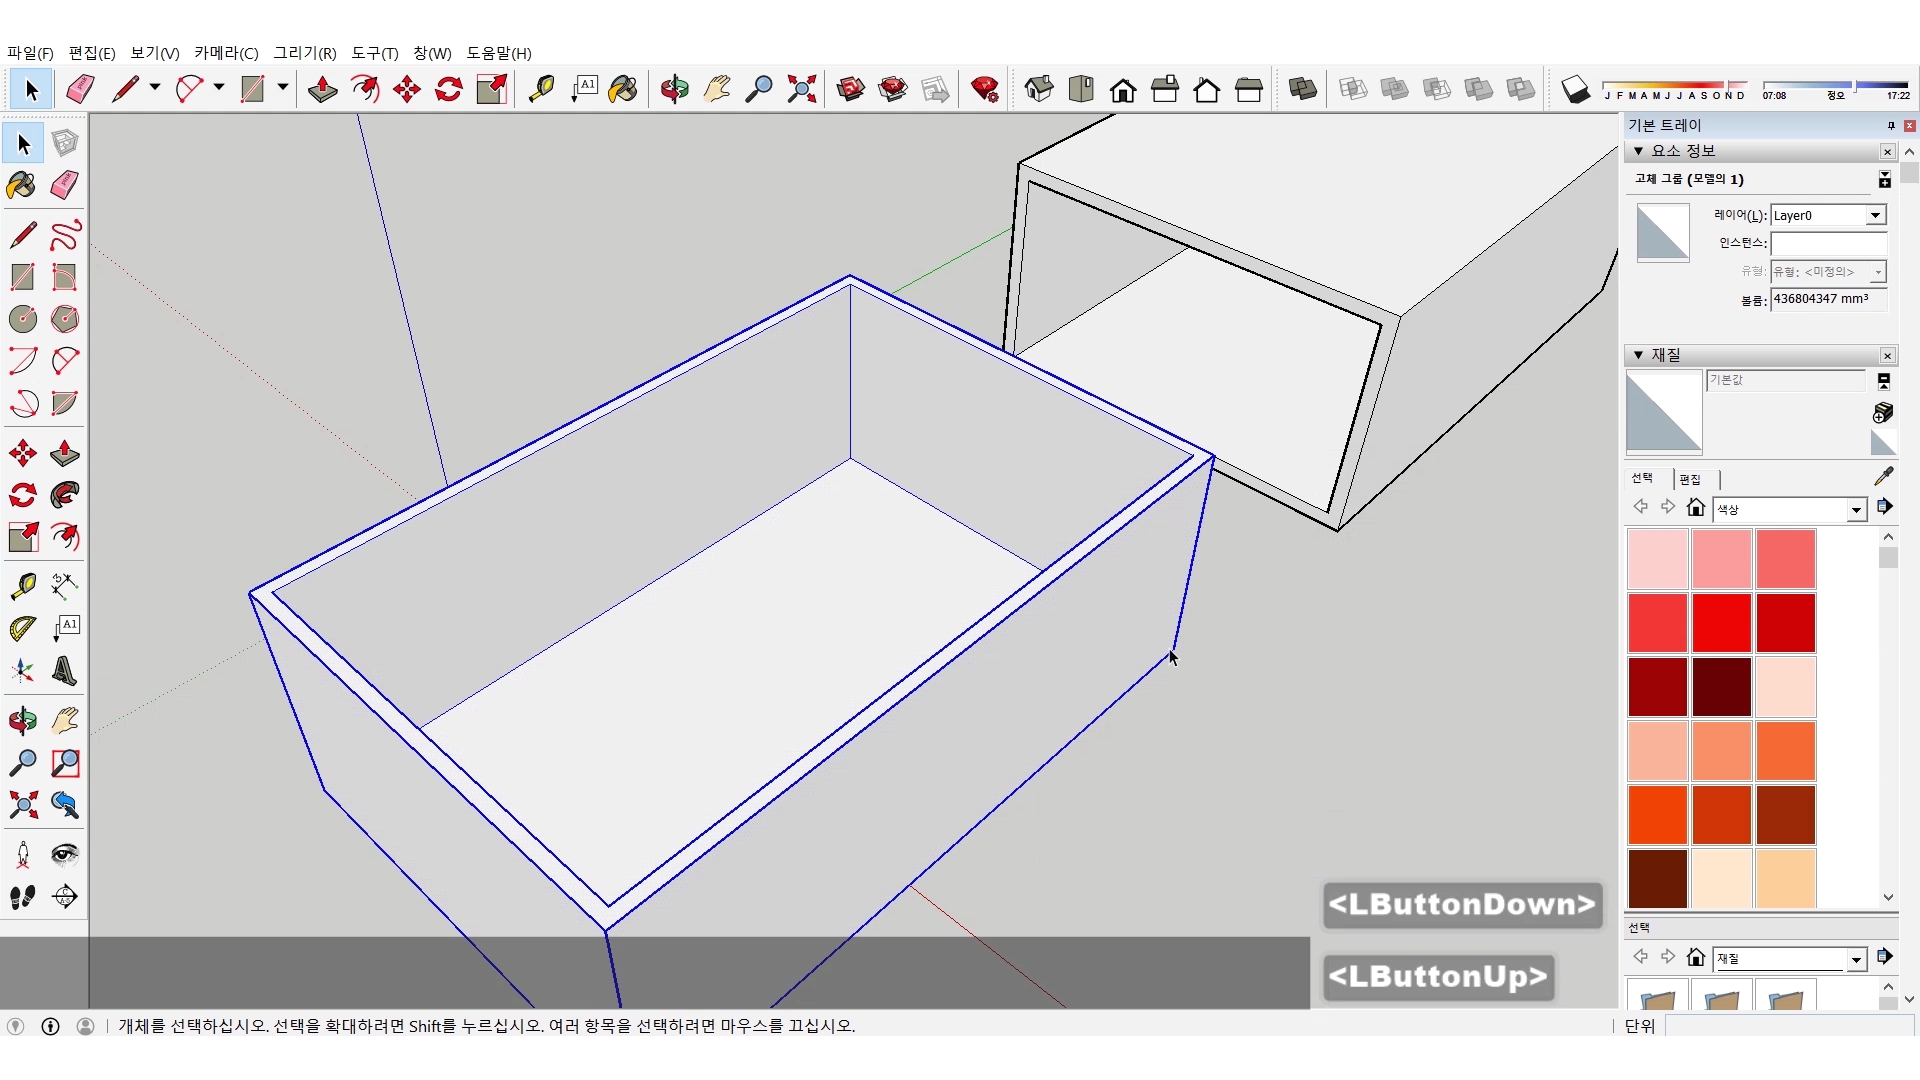Choose the Paint Bucket tool in left toolbar
1920x1080 pixels.
tap(22, 185)
